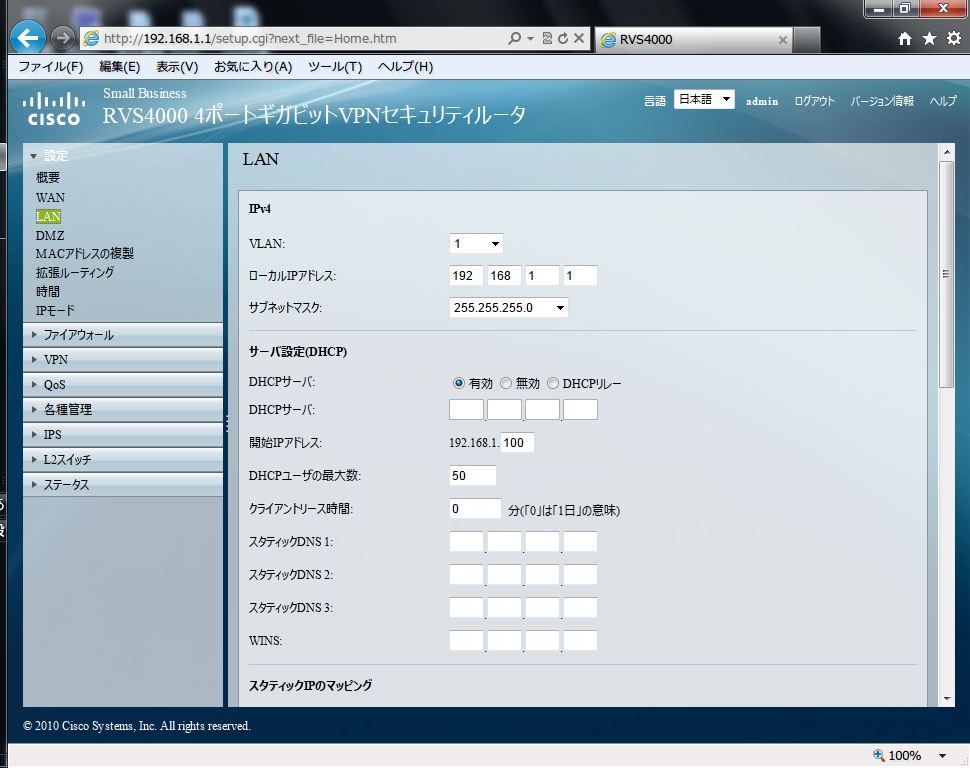The height and width of the screenshot is (768, 970).
Task: Click the compatibility view icon in address bar
Action: tap(547, 38)
